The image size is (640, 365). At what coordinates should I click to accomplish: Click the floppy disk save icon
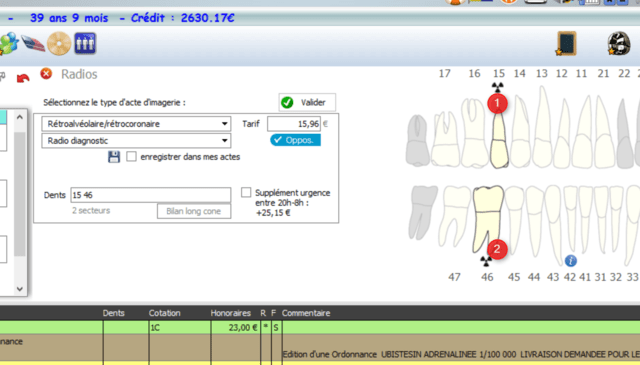click(114, 157)
